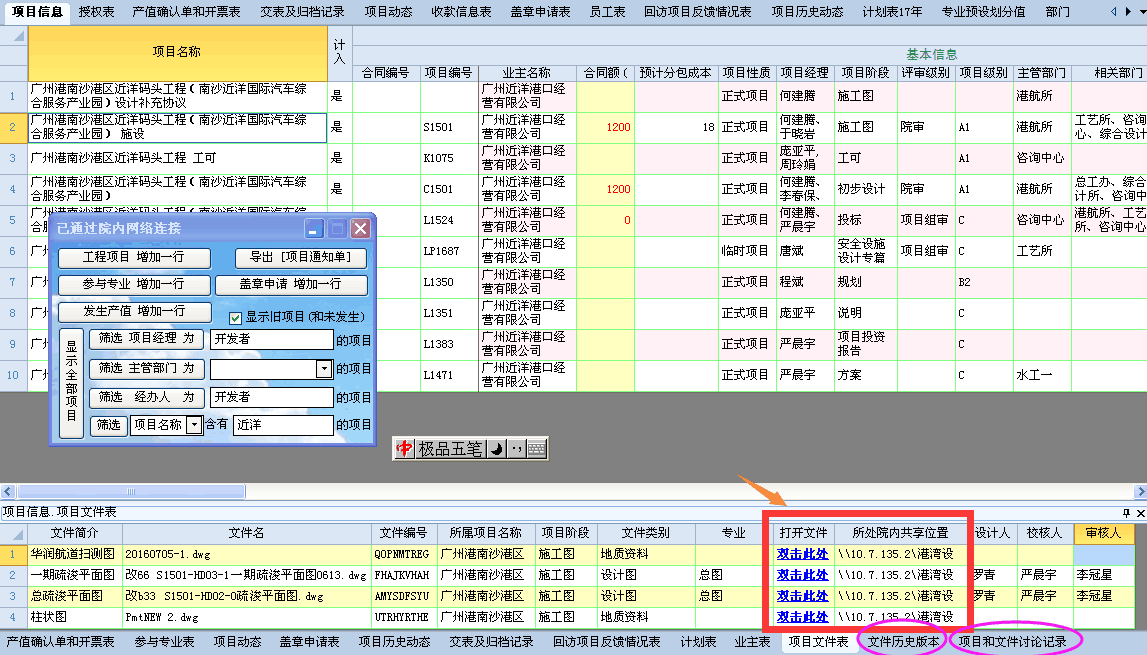Pin the 项目信息.项目文件表 panel
Screen dimensions: 1147x655
tap(1127, 512)
